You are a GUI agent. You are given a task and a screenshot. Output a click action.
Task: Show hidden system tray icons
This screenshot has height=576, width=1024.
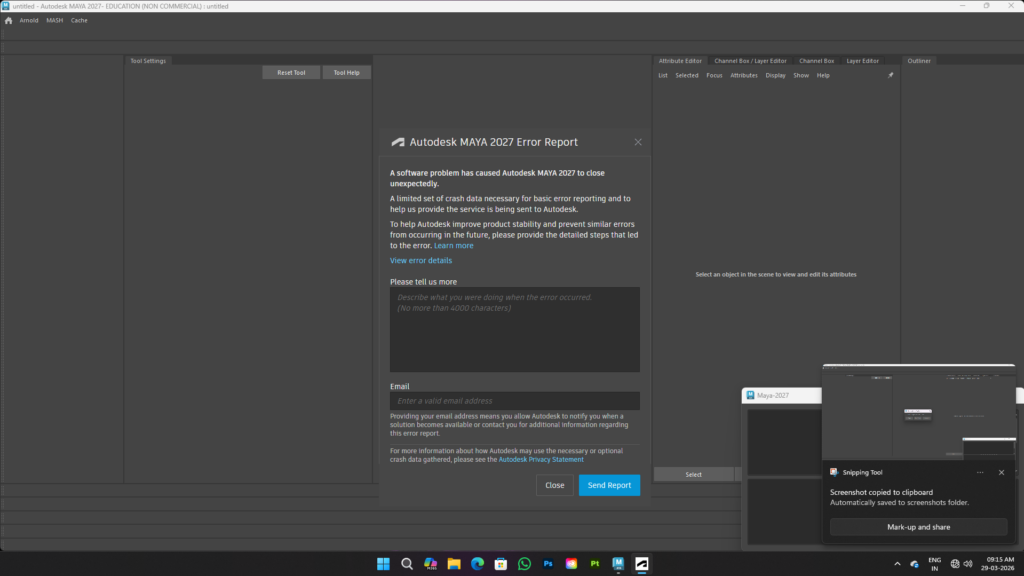point(897,564)
